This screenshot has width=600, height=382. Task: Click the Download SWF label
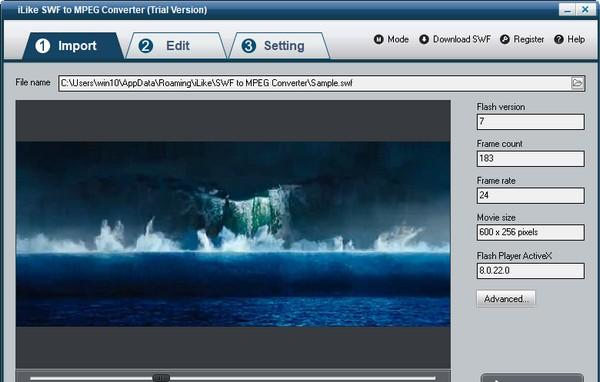(461, 39)
